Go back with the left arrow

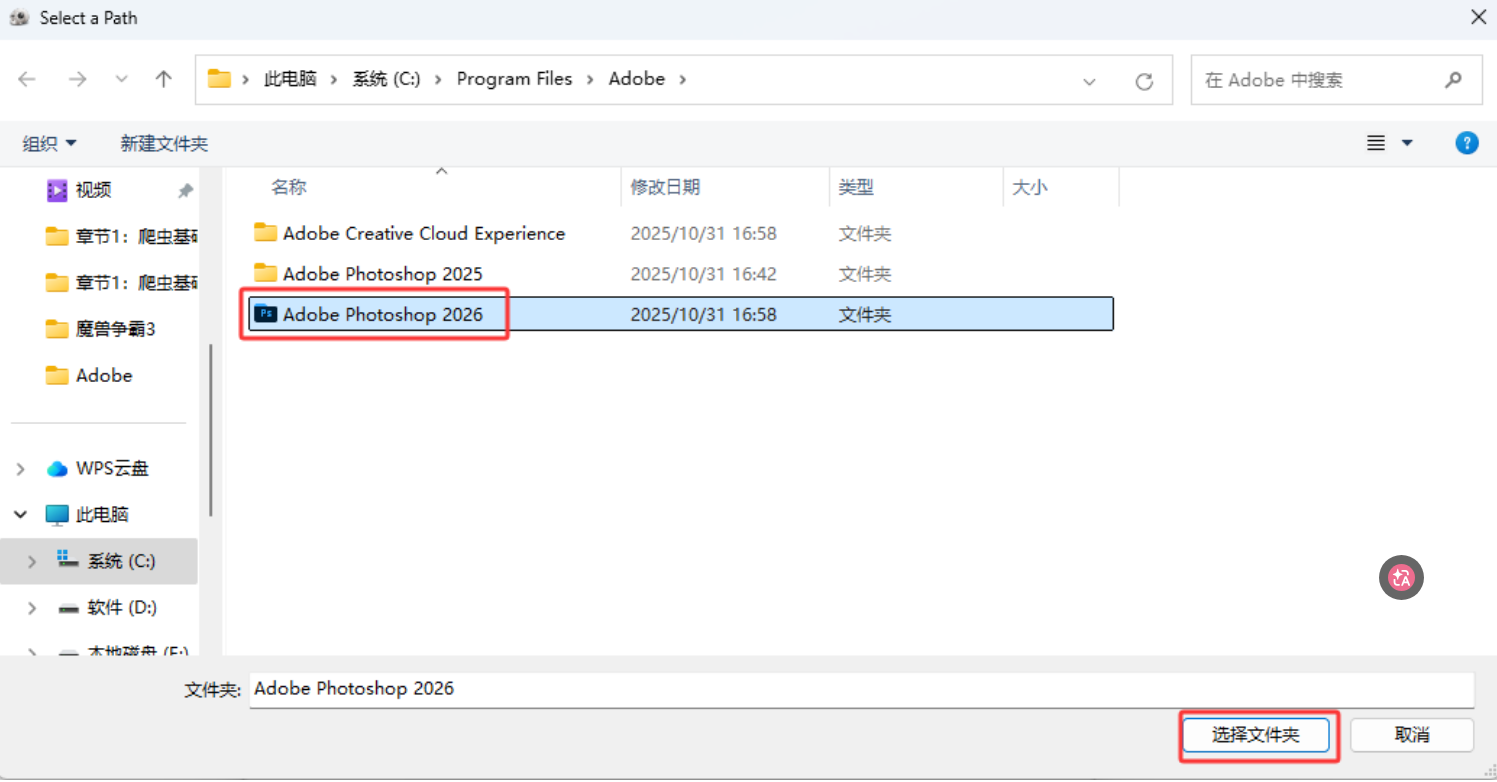[x=27, y=79]
